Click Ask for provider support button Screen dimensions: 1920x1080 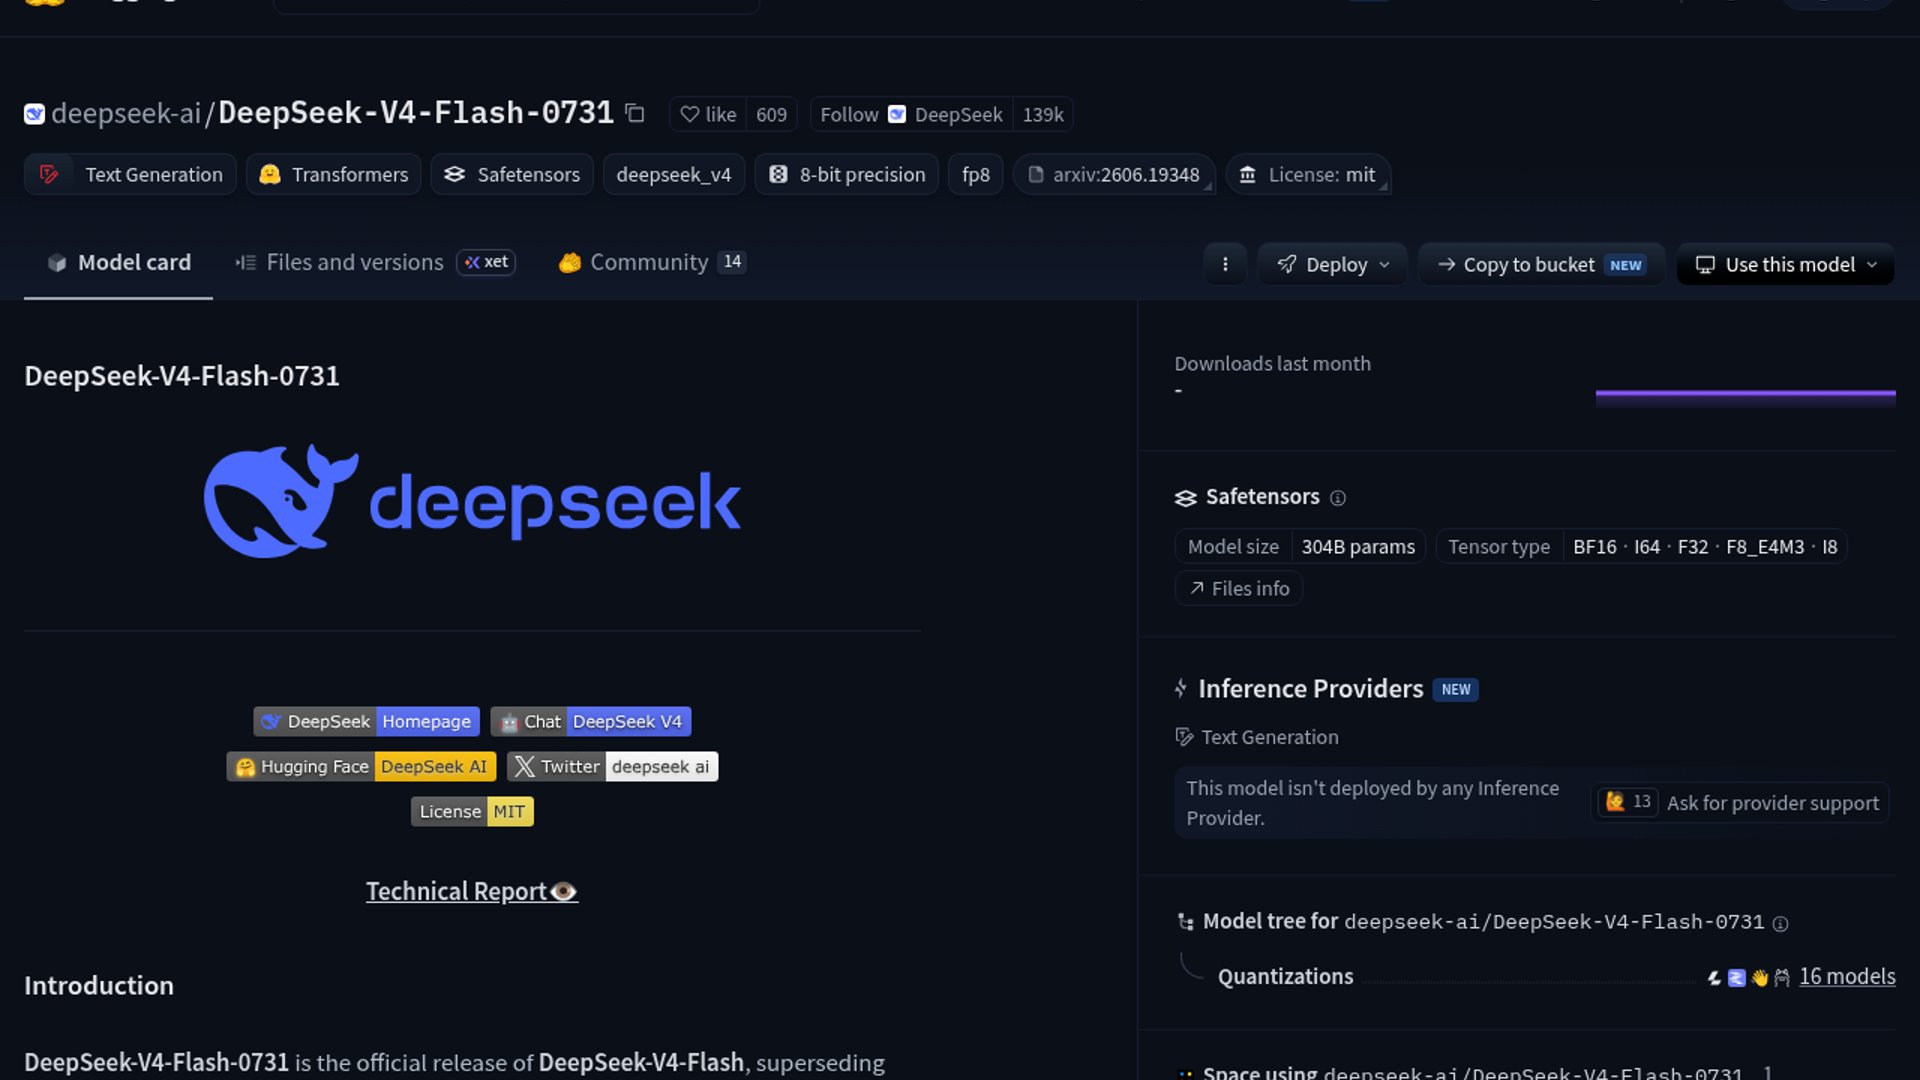coord(1740,803)
